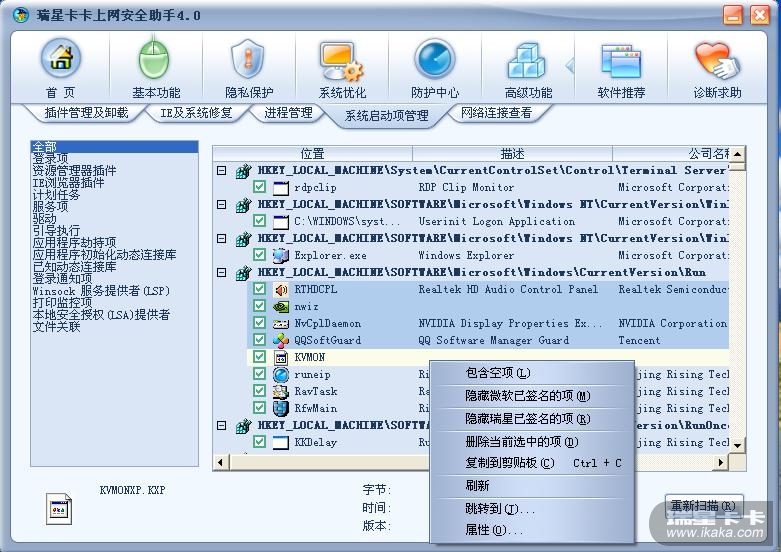Viewport: 781px width, 552px height.
Task: Click the title bar app logo icon
Action: pos(21,15)
